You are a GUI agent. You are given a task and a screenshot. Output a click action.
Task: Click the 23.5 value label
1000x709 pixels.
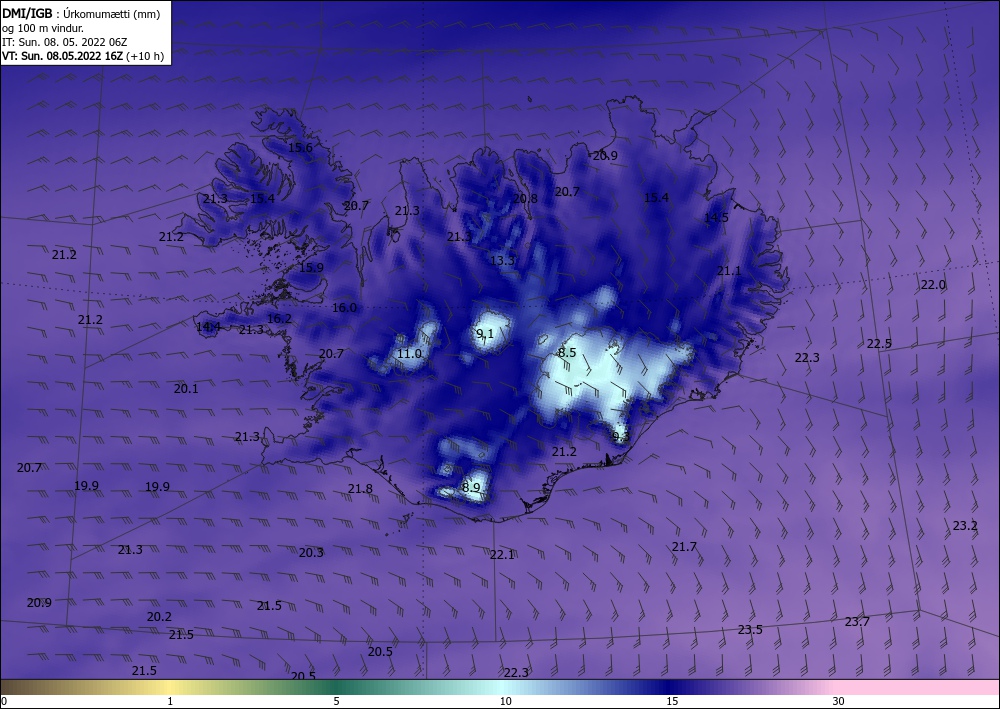coord(750,630)
